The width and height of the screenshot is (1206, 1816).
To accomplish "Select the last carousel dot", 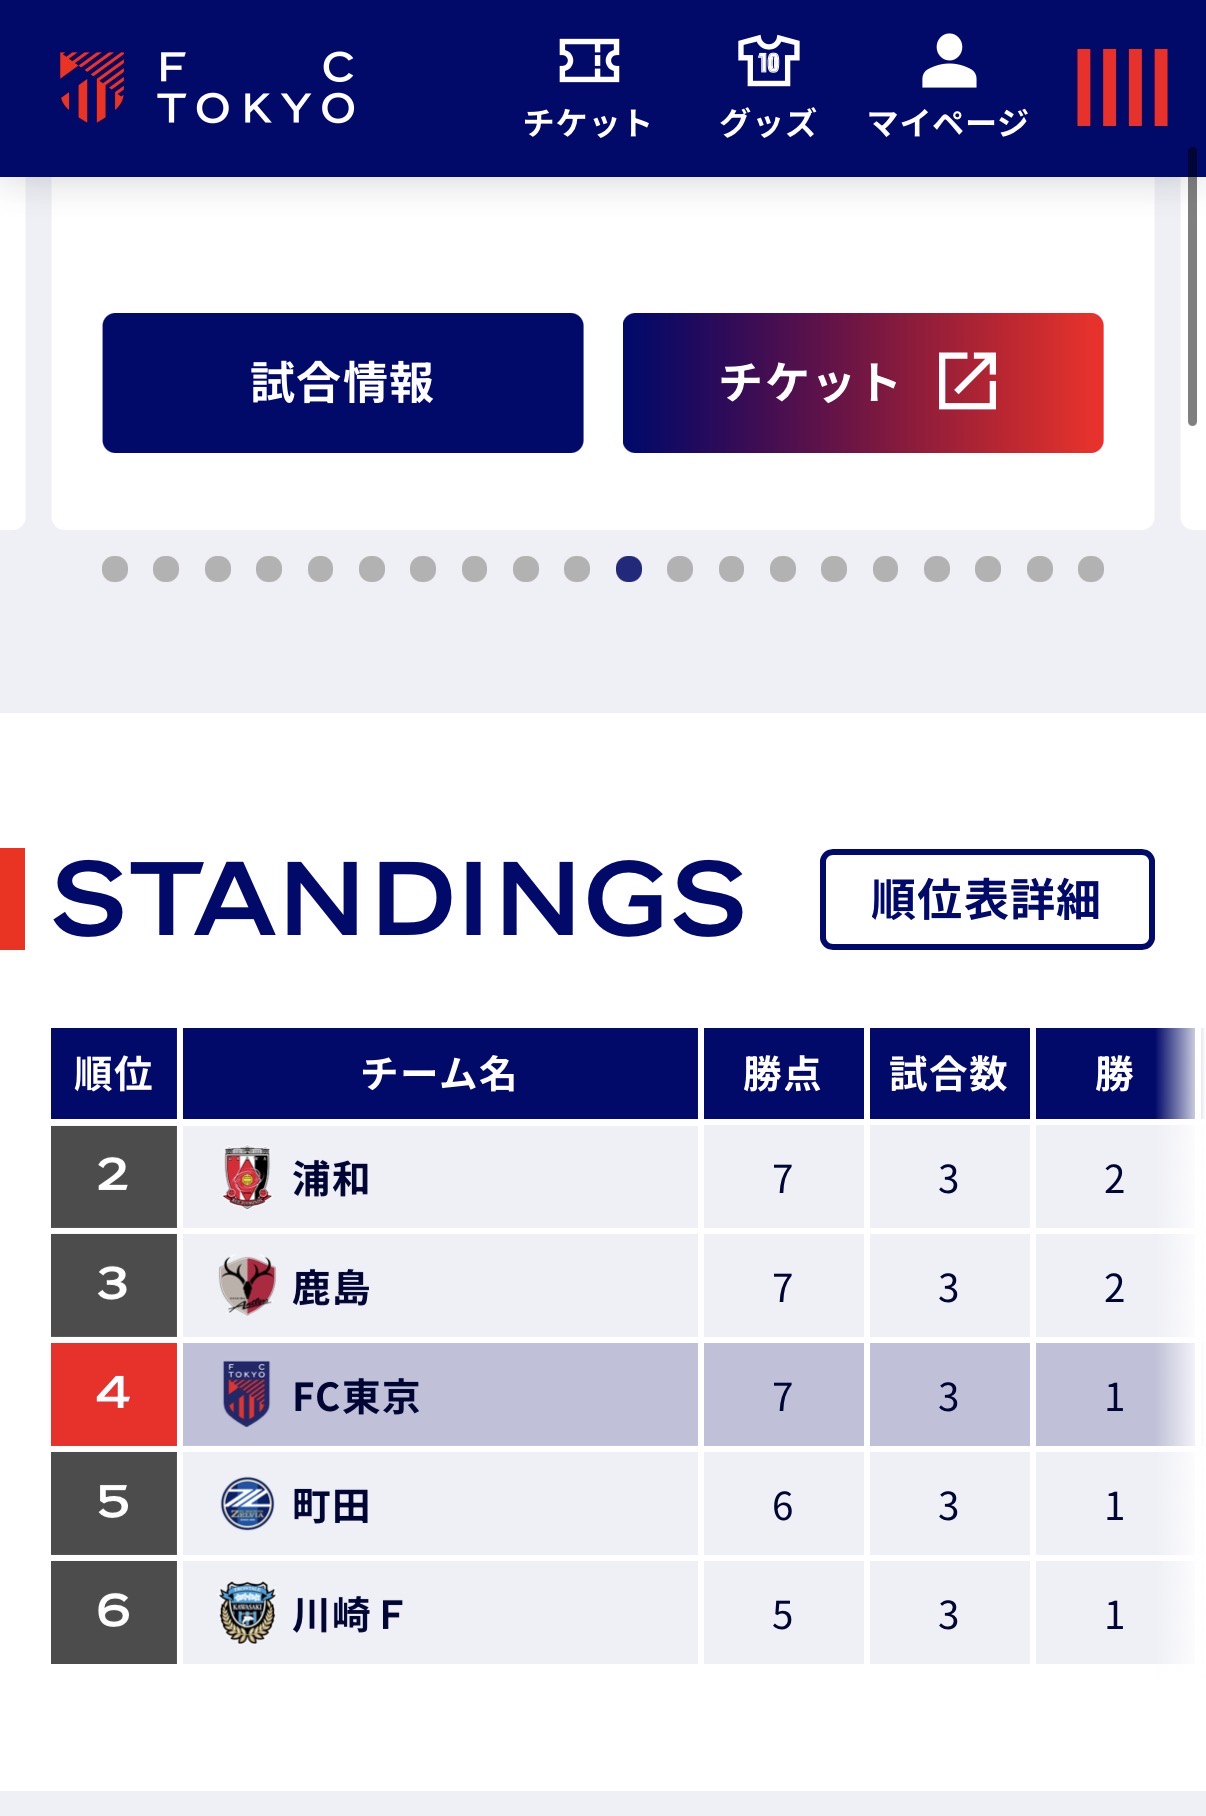I will 1091,569.
